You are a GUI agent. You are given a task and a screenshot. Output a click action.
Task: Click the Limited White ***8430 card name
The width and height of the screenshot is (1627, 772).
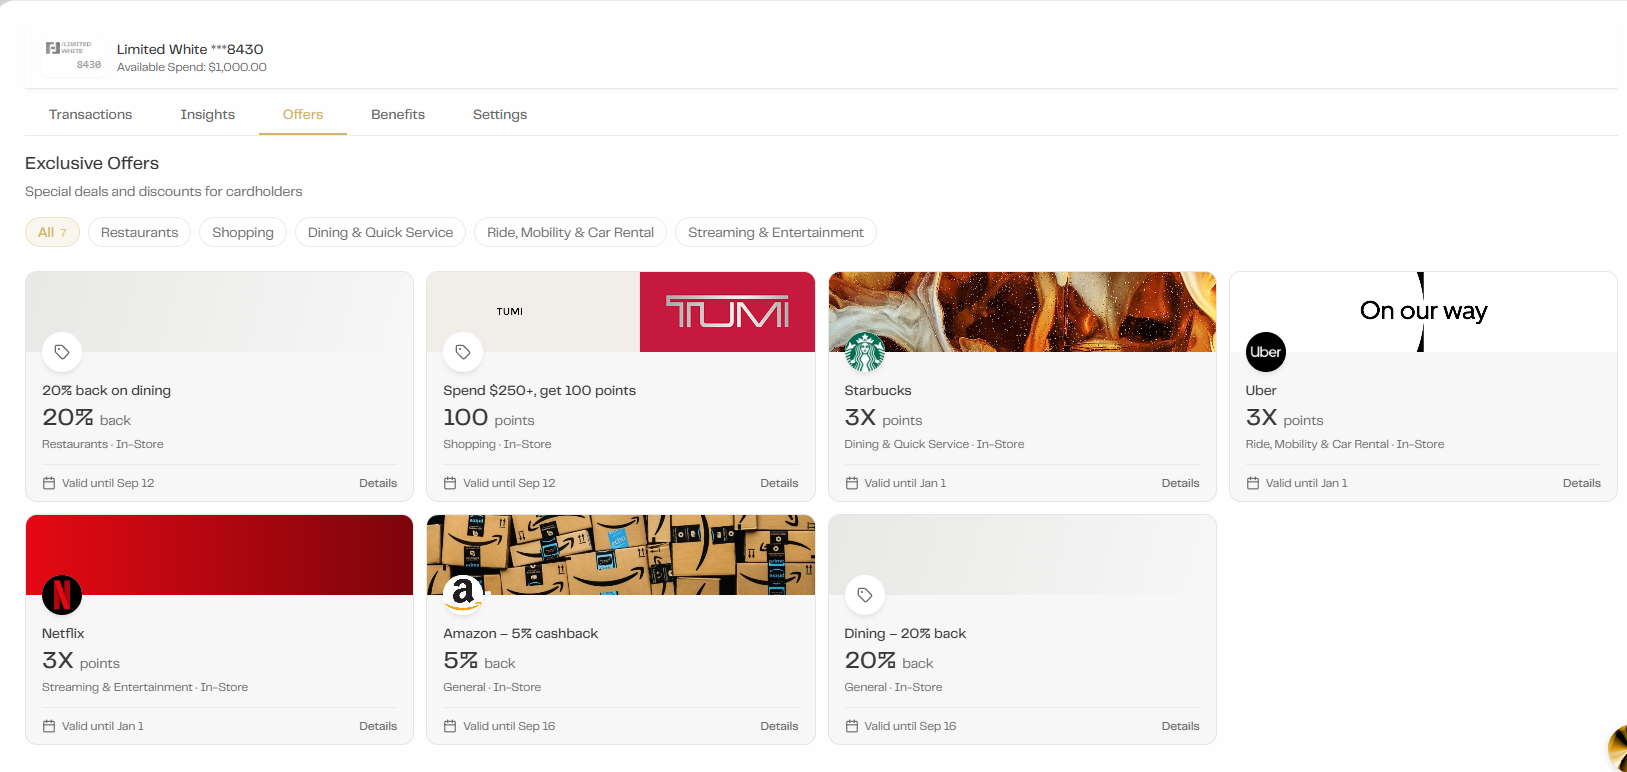(190, 49)
